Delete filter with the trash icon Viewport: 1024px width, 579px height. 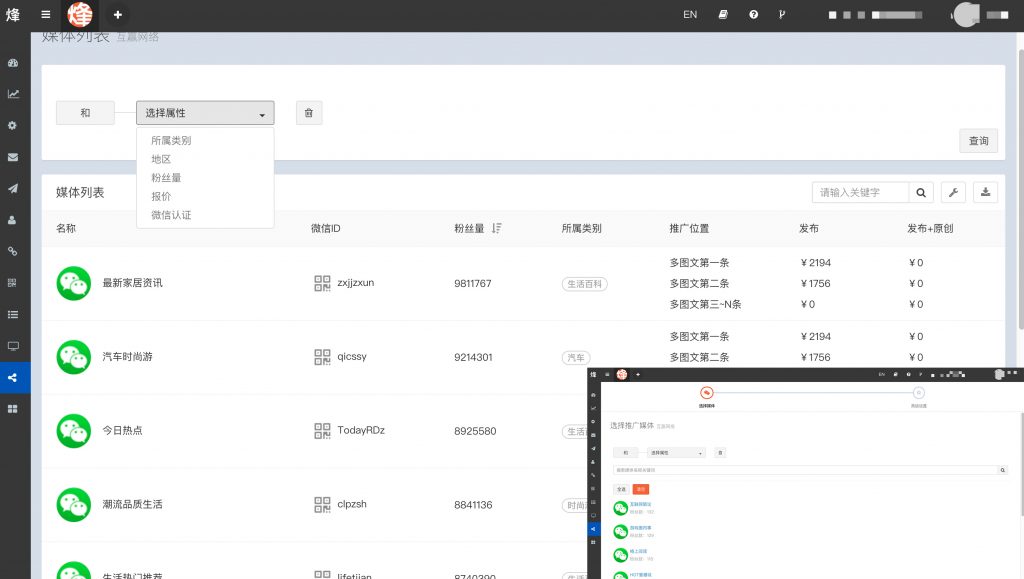coord(309,113)
